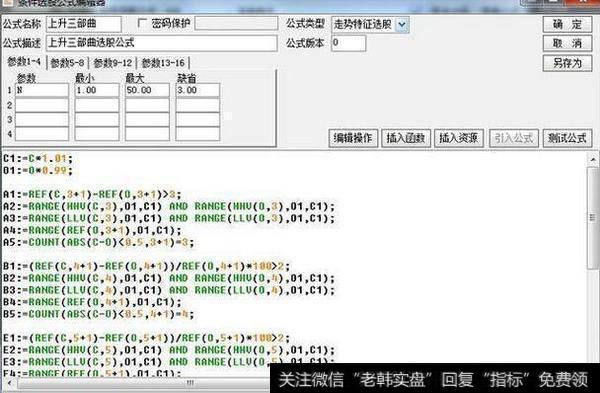Run the 测试公式 button

coord(567,138)
